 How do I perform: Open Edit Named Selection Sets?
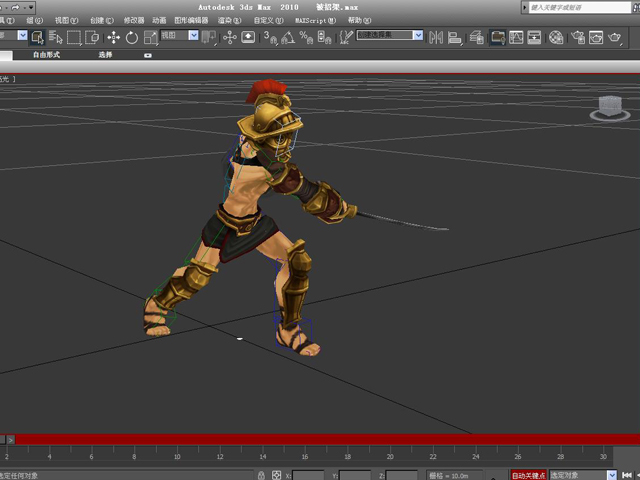(x=346, y=38)
